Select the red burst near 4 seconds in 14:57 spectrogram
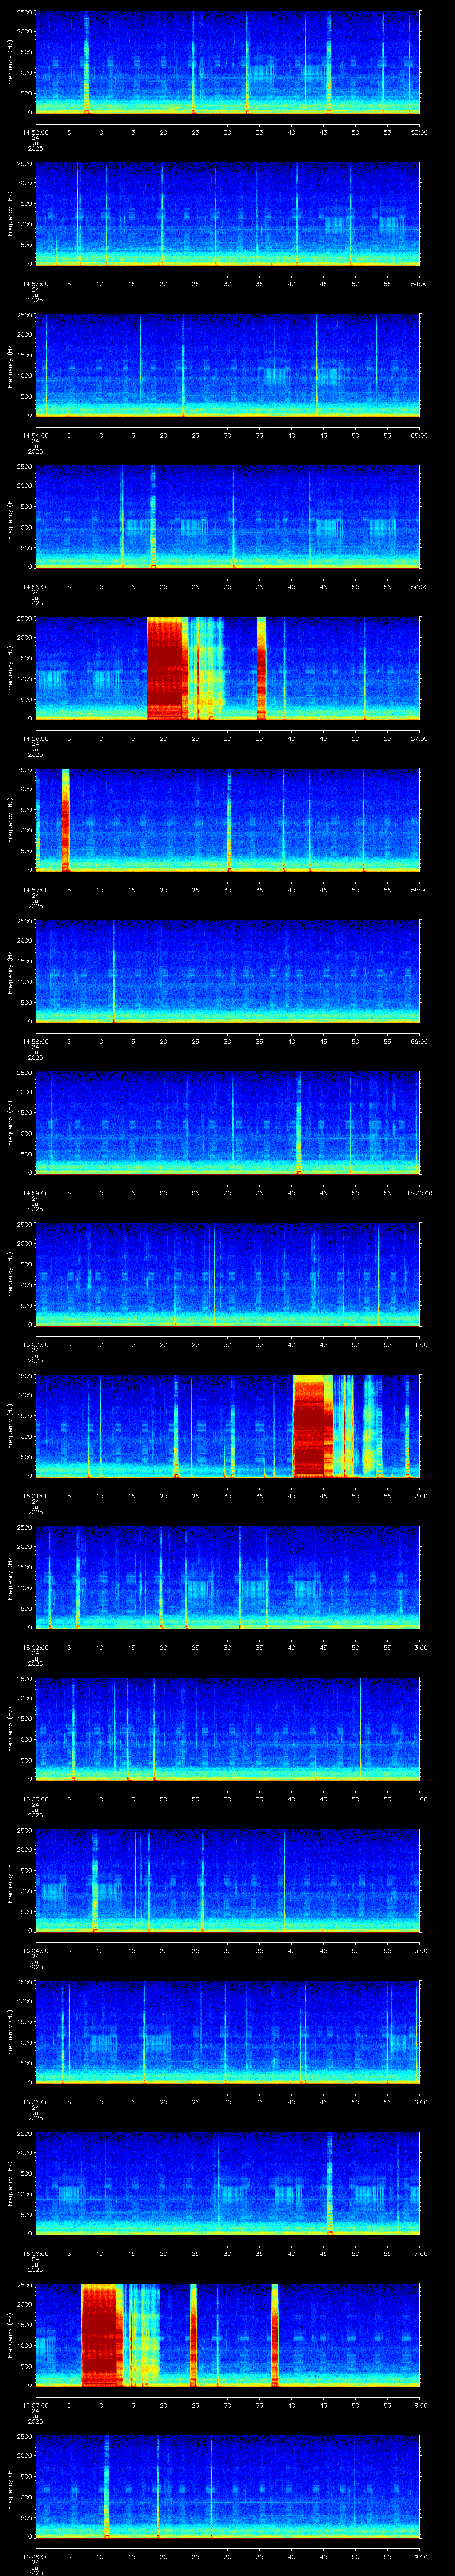The height and width of the screenshot is (2576, 455). tap(66, 819)
